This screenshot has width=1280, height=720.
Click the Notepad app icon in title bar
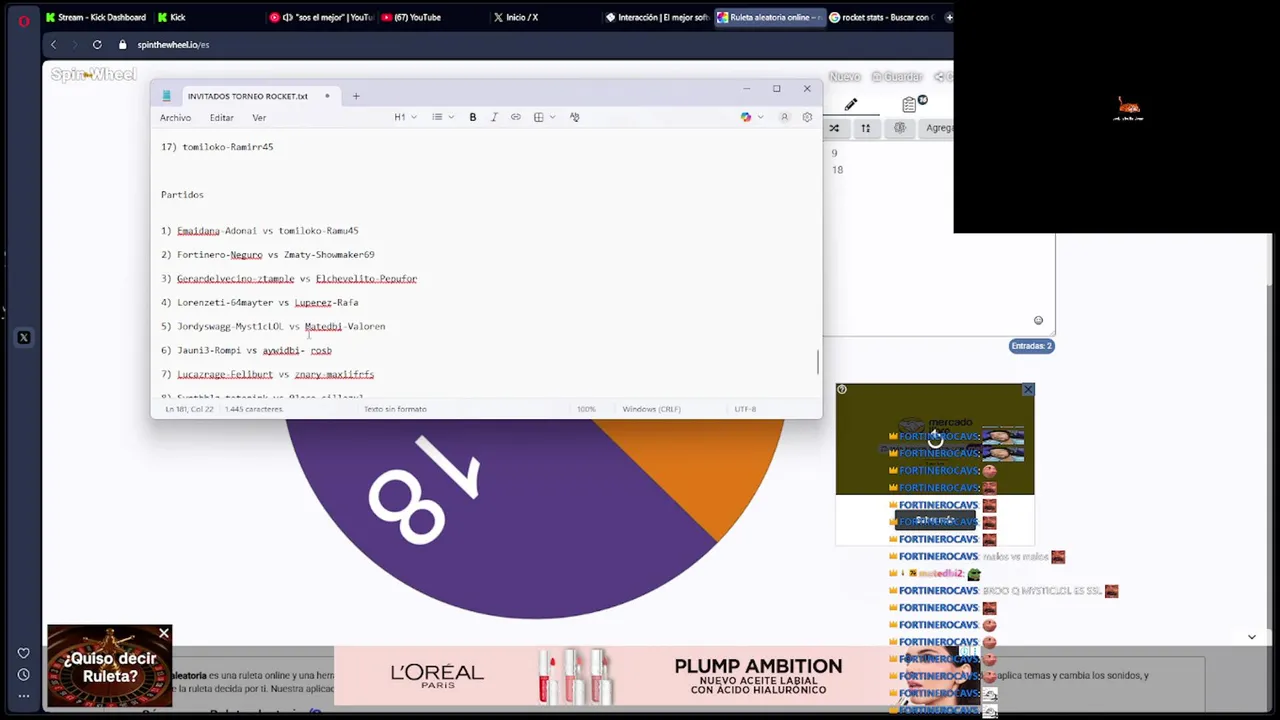[167, 96]
